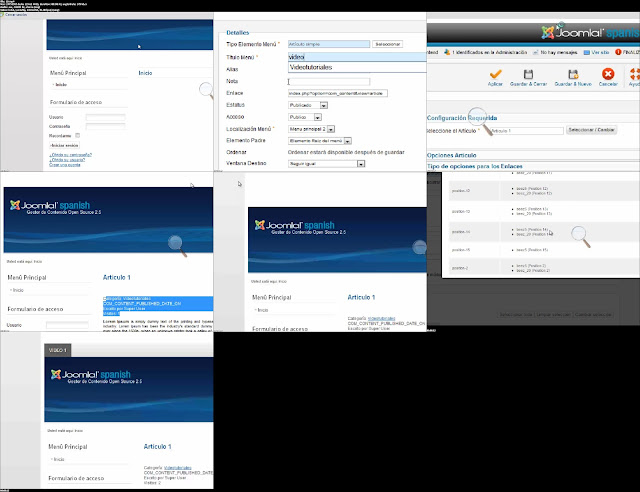The image size is (640, 492).
Task: Click the No hay mensajes icon
Action: tap(535, 52)
